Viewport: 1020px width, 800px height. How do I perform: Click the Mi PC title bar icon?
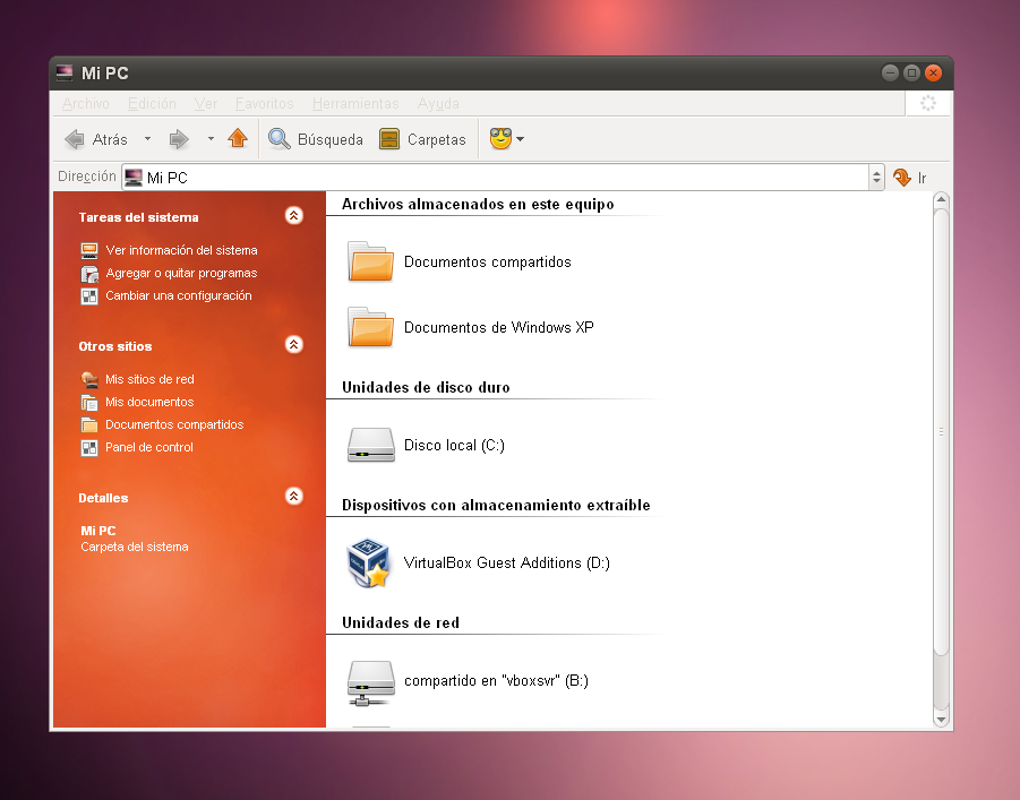point(64,73)
